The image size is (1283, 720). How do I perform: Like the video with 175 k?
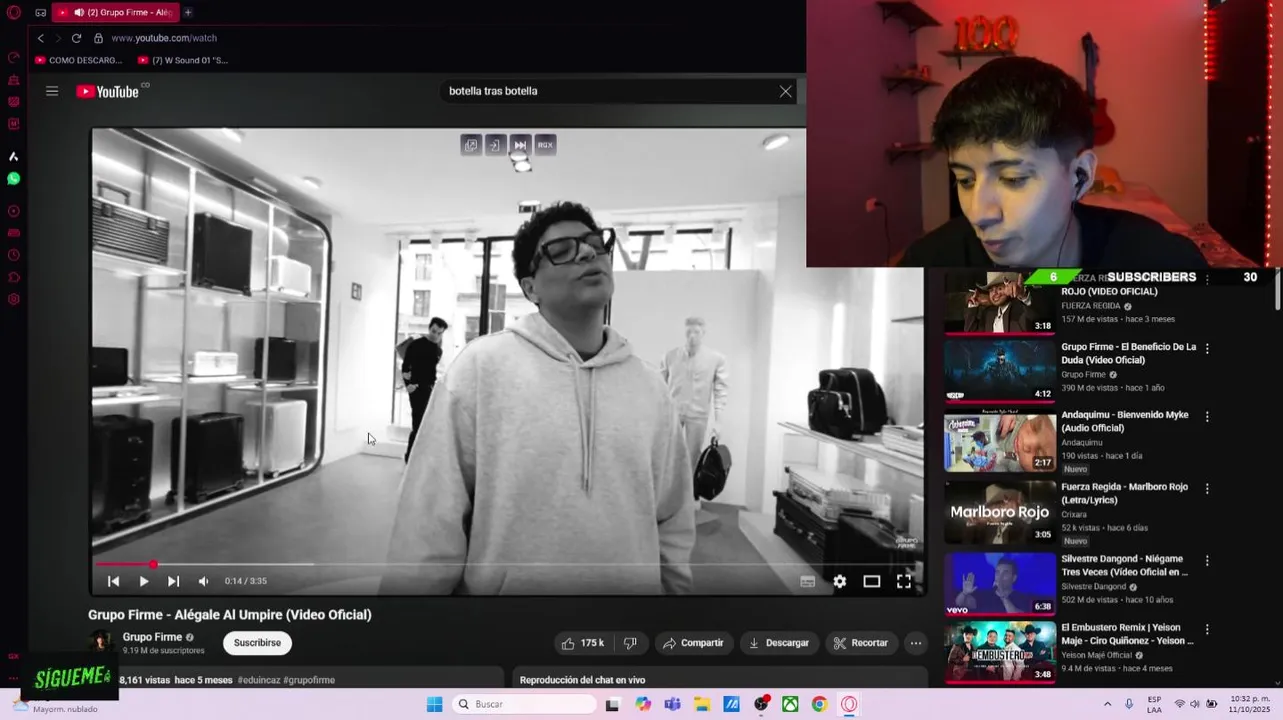pos(582,643)
